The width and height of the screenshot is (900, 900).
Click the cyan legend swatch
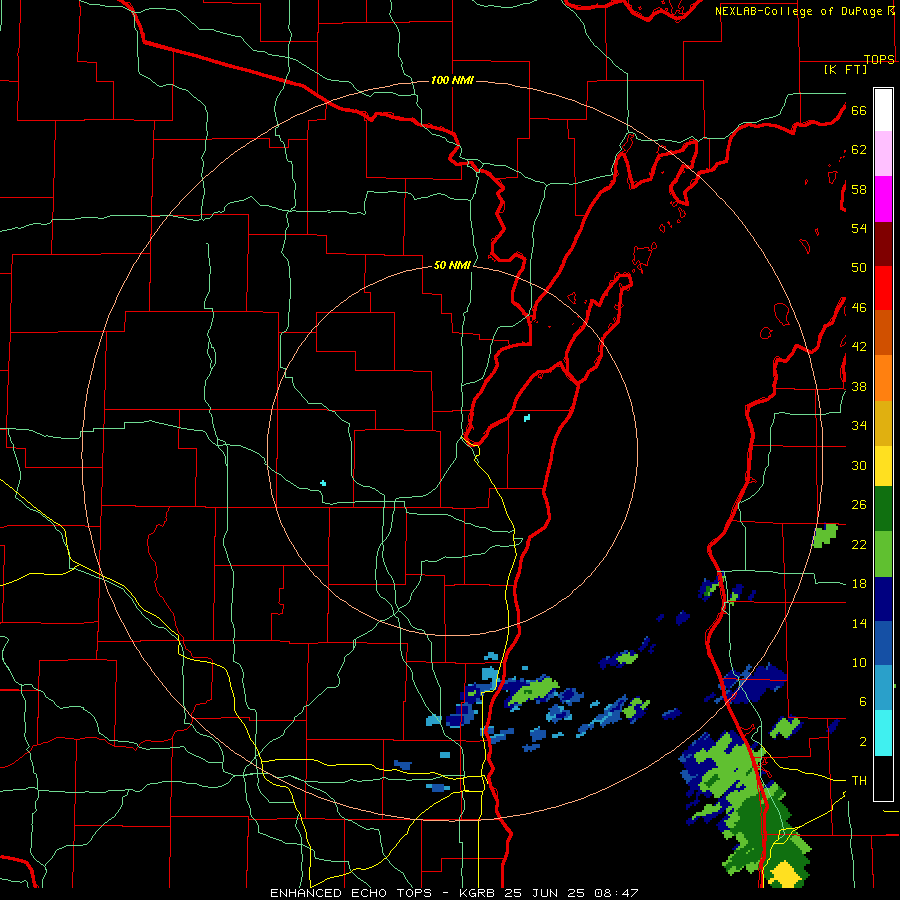pyautogui.click(x=883, y=733)
